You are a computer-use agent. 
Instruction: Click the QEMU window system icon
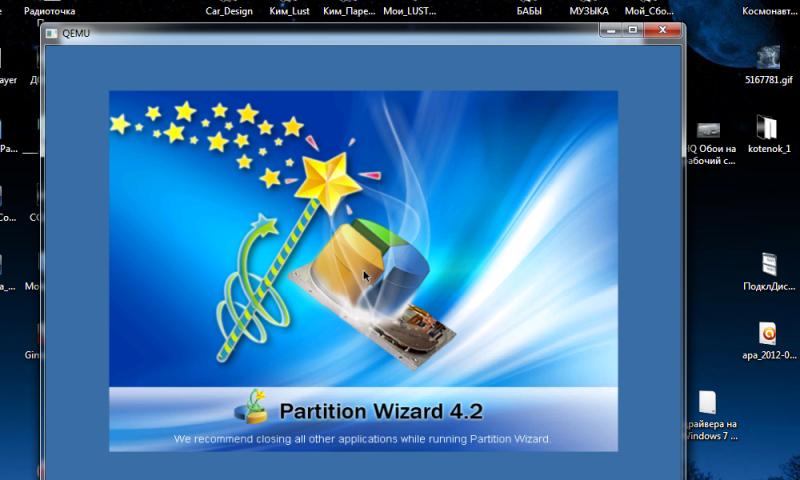(53, 33)
